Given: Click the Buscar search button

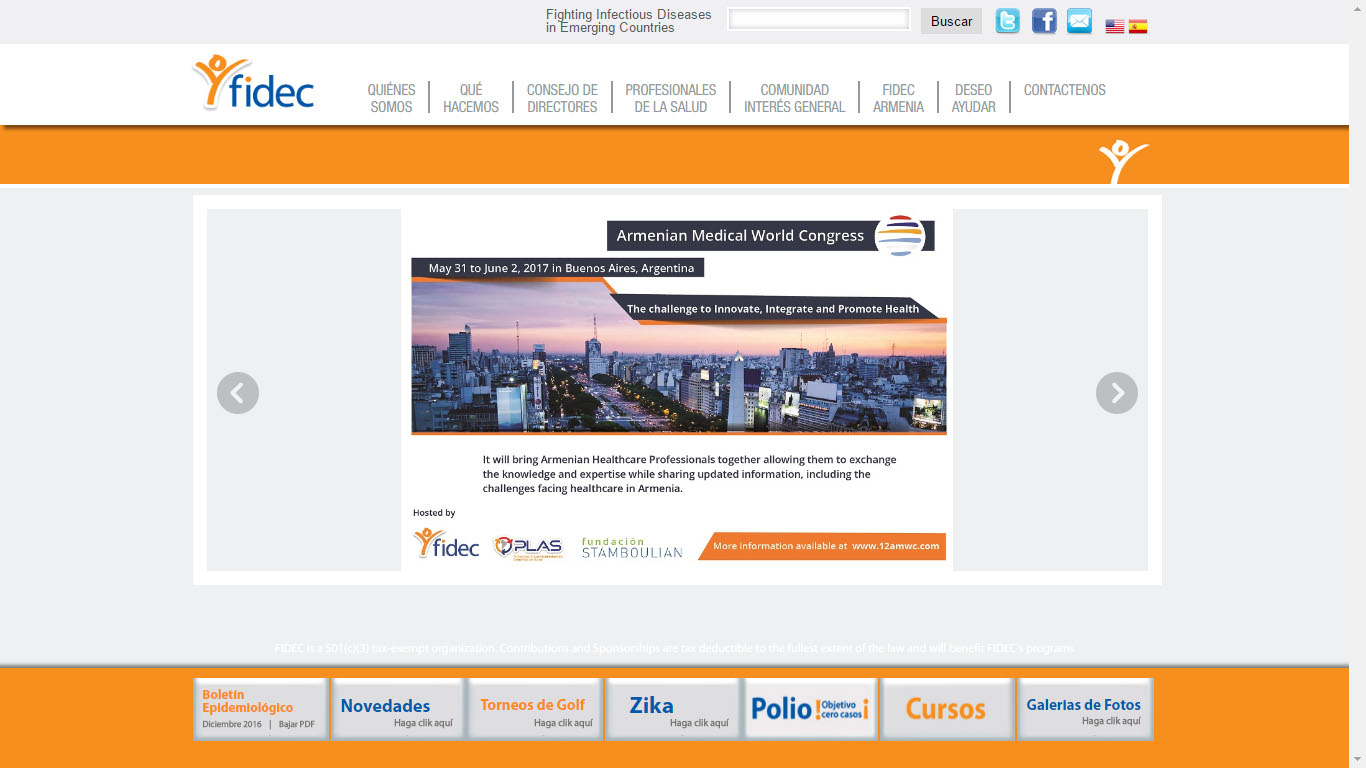Looking at the screenshot, I should (x=951, y=21).
